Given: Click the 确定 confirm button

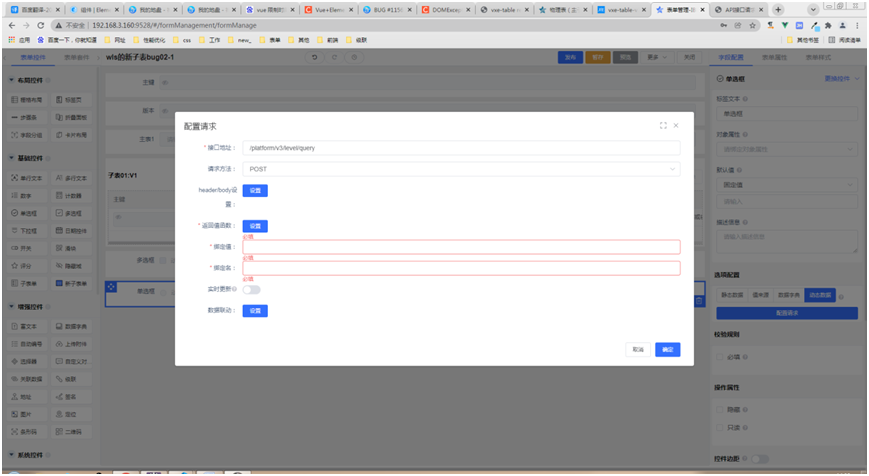Looking at the screenshot, I should point(667,350).
